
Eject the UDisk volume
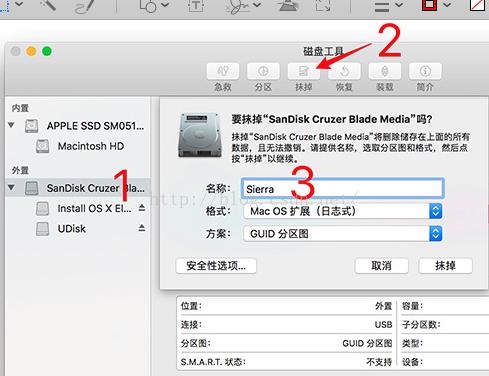[142, 228]
